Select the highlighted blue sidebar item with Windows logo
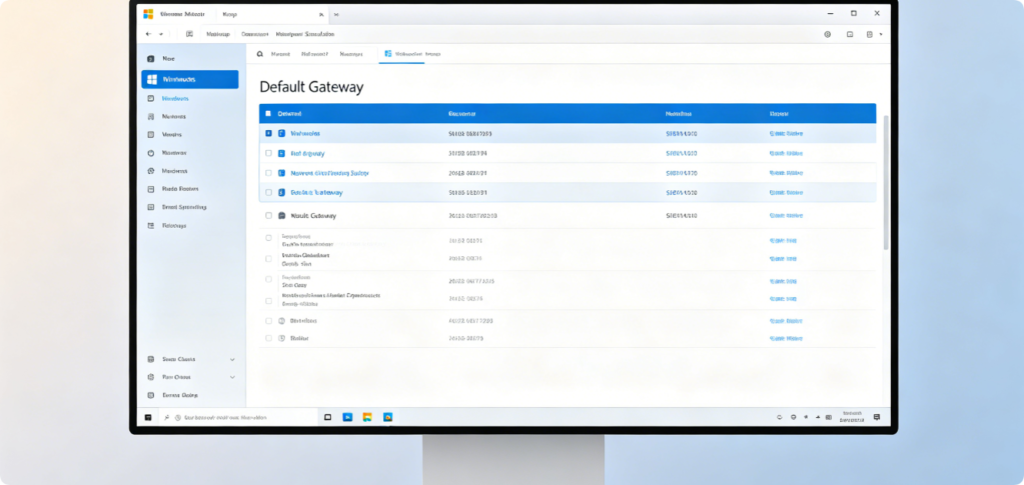1024x485 pixels. pos(190,80)
